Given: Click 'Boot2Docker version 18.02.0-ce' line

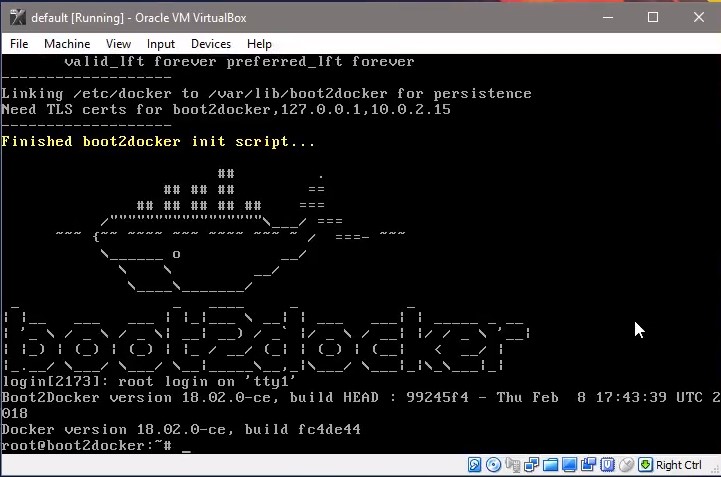Looking at the screenshot, I should point(360,397).
